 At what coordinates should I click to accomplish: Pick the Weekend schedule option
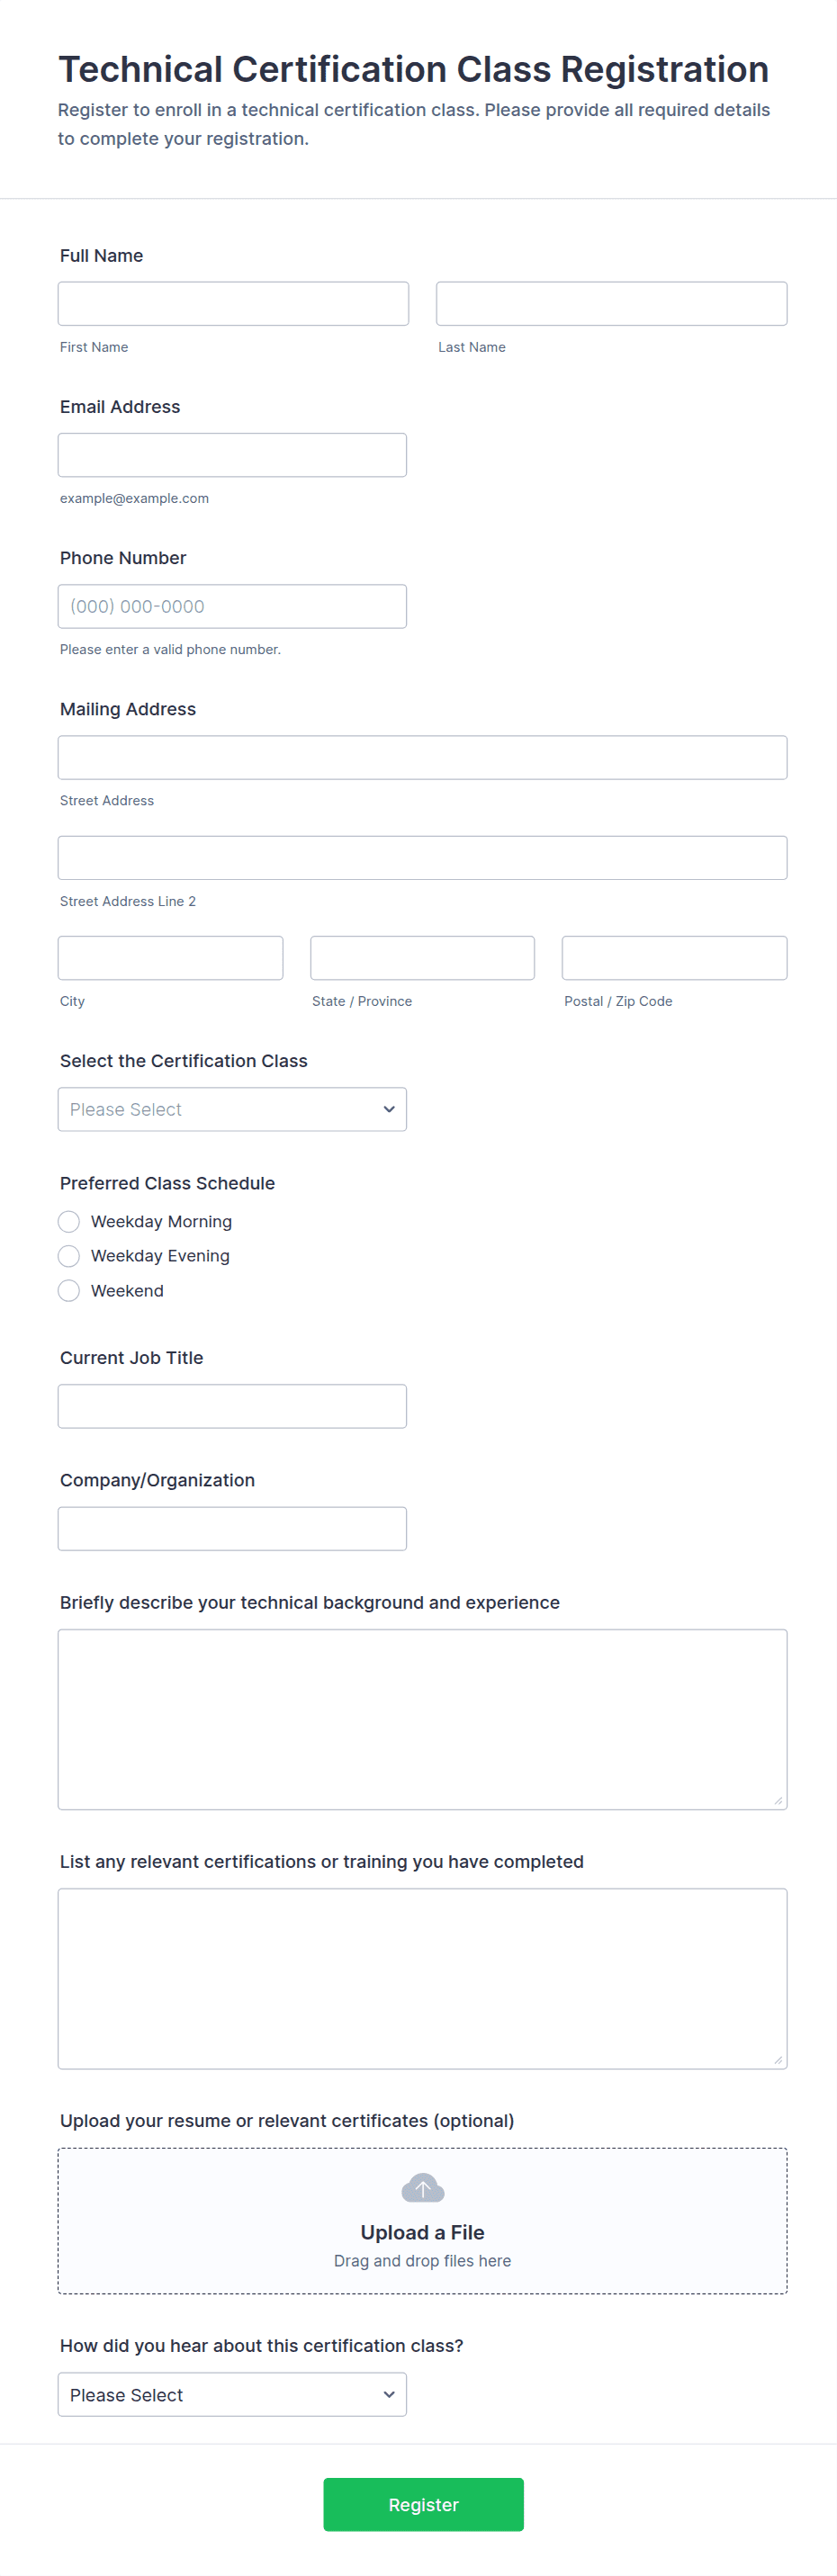point(69,1291)
